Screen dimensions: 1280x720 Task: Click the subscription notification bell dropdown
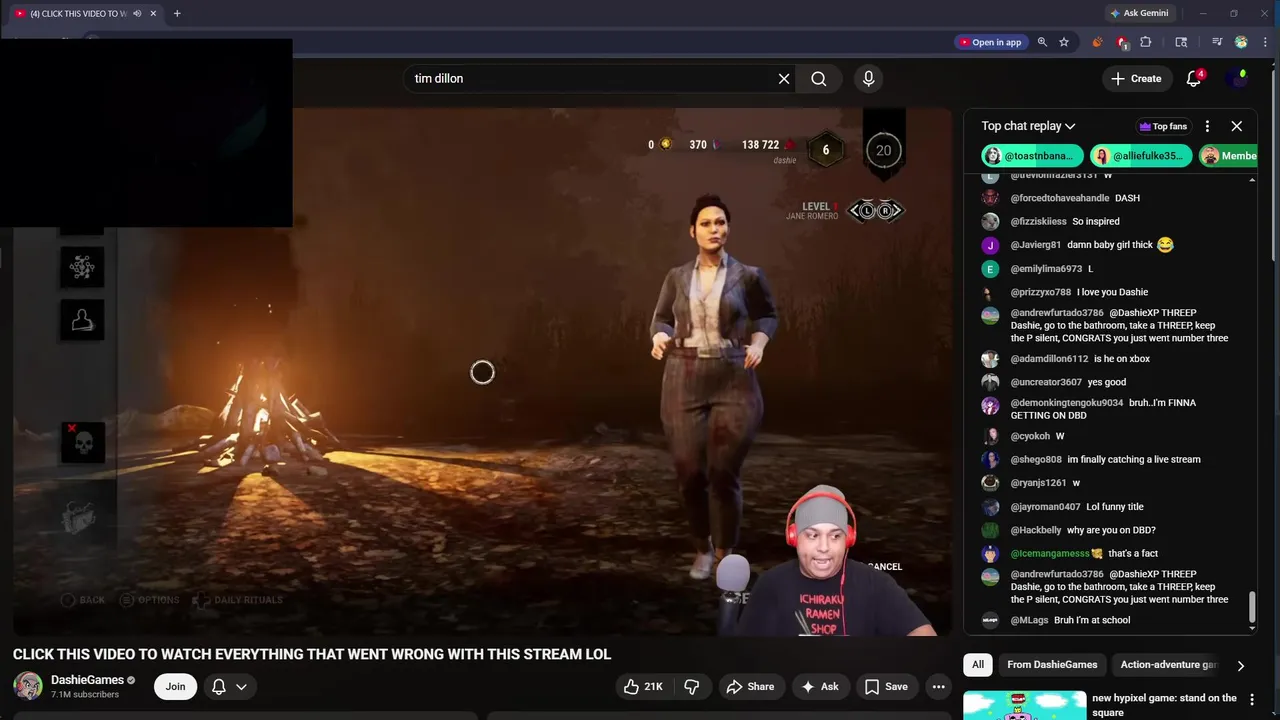pos(229,686)
